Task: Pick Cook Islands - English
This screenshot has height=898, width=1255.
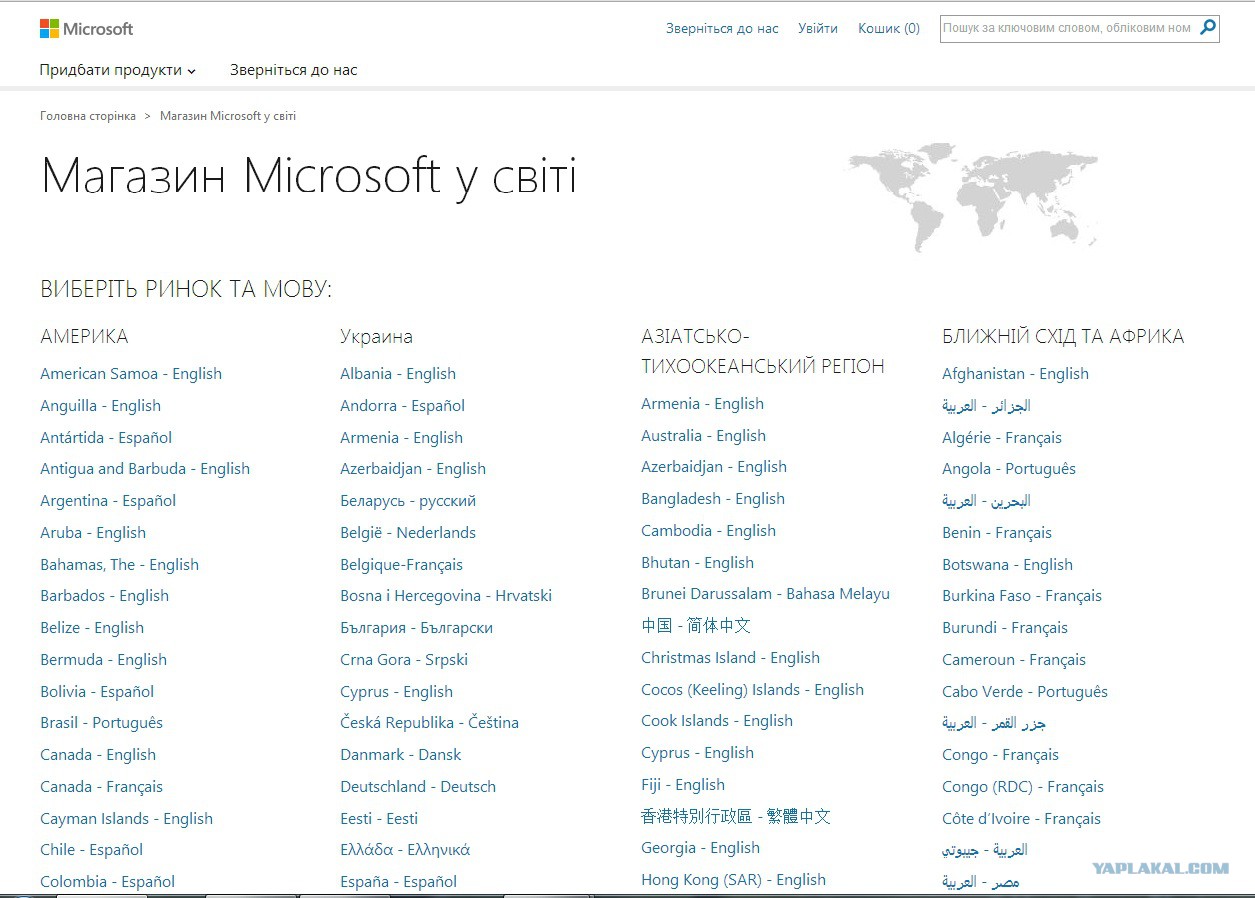Action: pos(717,721)
